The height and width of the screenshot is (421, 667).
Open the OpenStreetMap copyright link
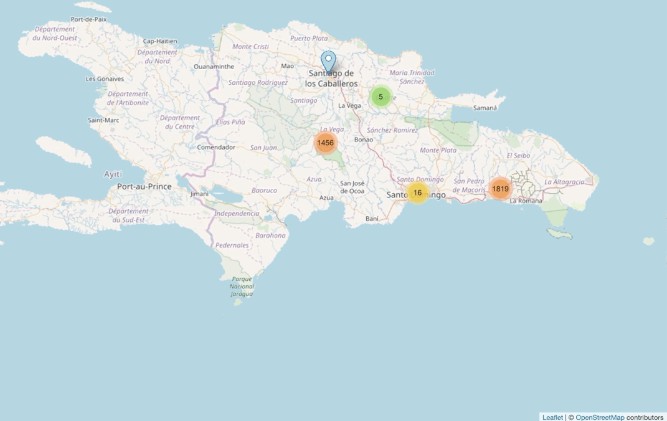pos(599,416)
